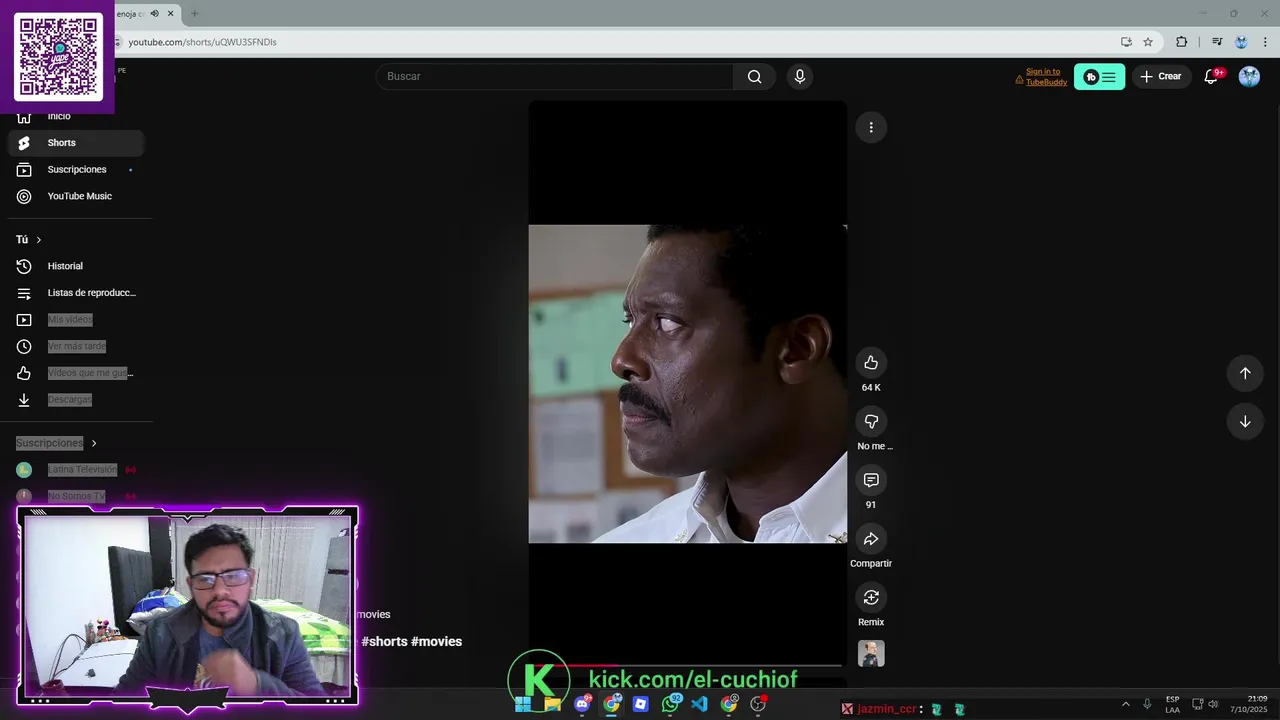The image size is (1280, 720).
Task: Open the Chrome extensions puzzle icon
Action: point(1181,42)
